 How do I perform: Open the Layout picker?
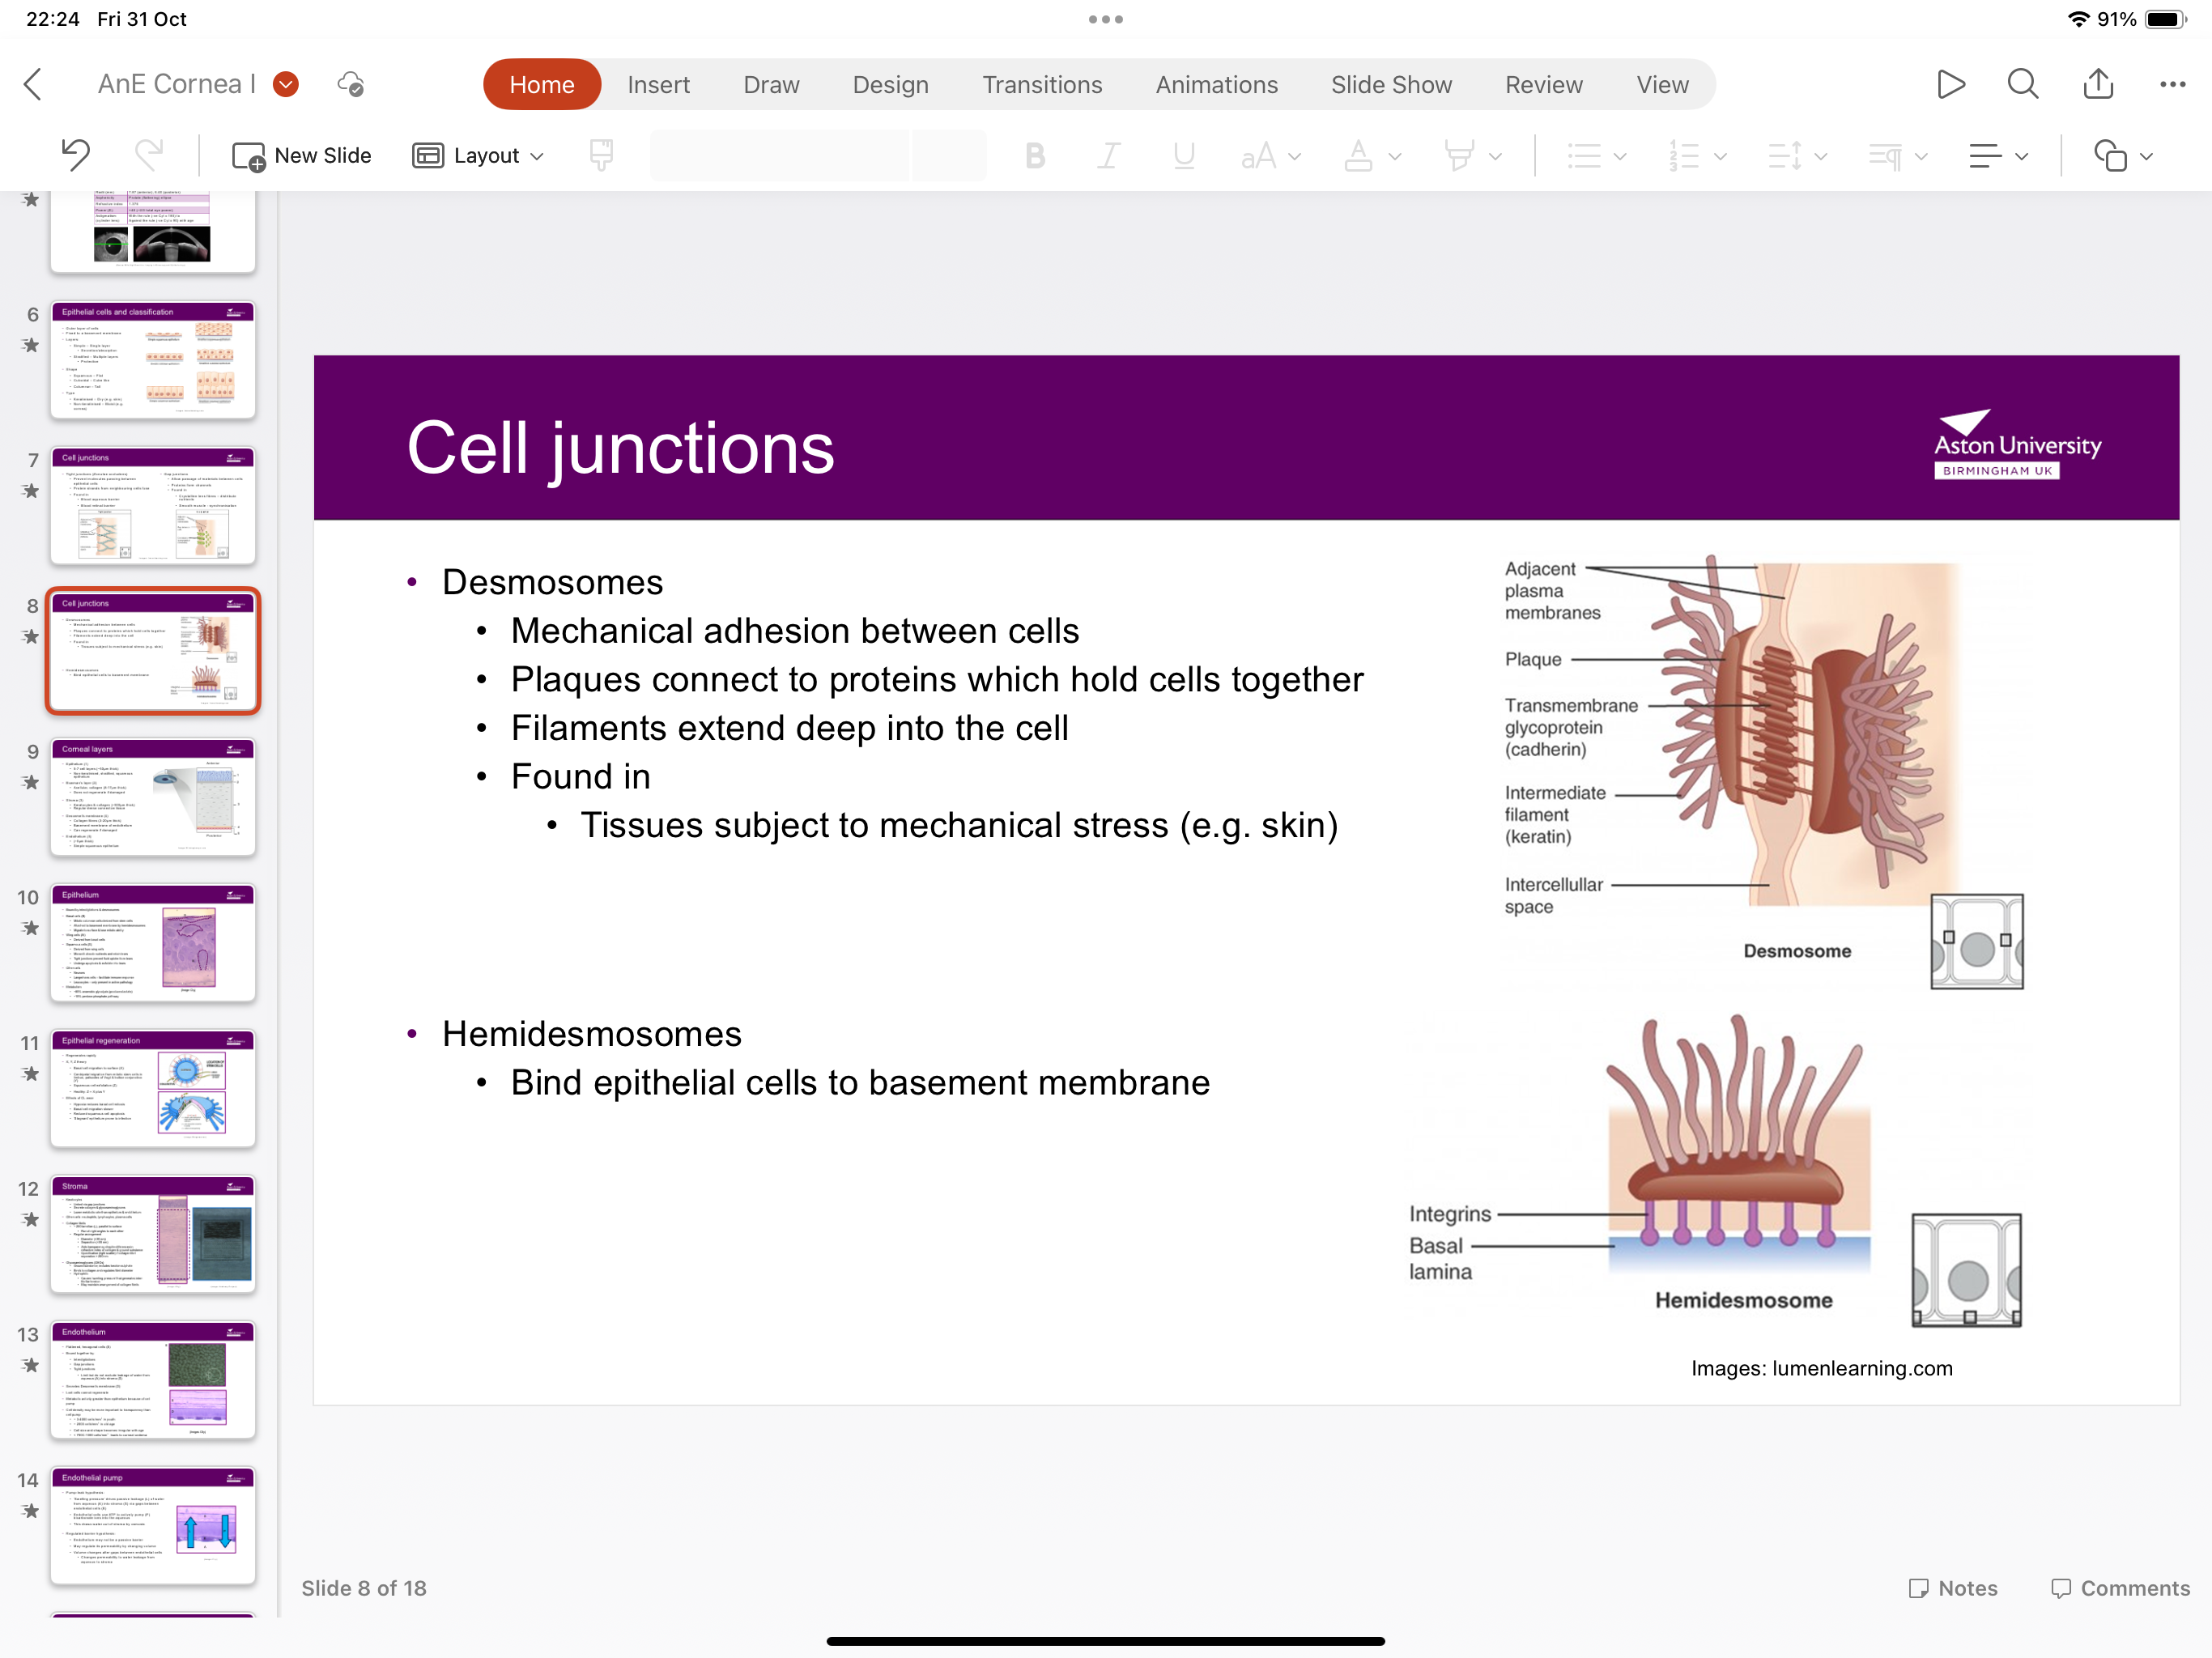478,155
